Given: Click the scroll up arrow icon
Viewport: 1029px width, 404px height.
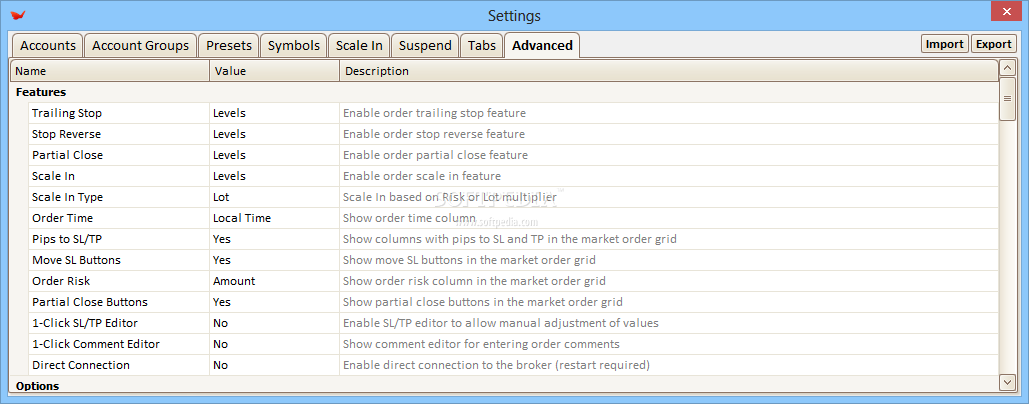Looking at the screenshot, I should click(1007, 68).
